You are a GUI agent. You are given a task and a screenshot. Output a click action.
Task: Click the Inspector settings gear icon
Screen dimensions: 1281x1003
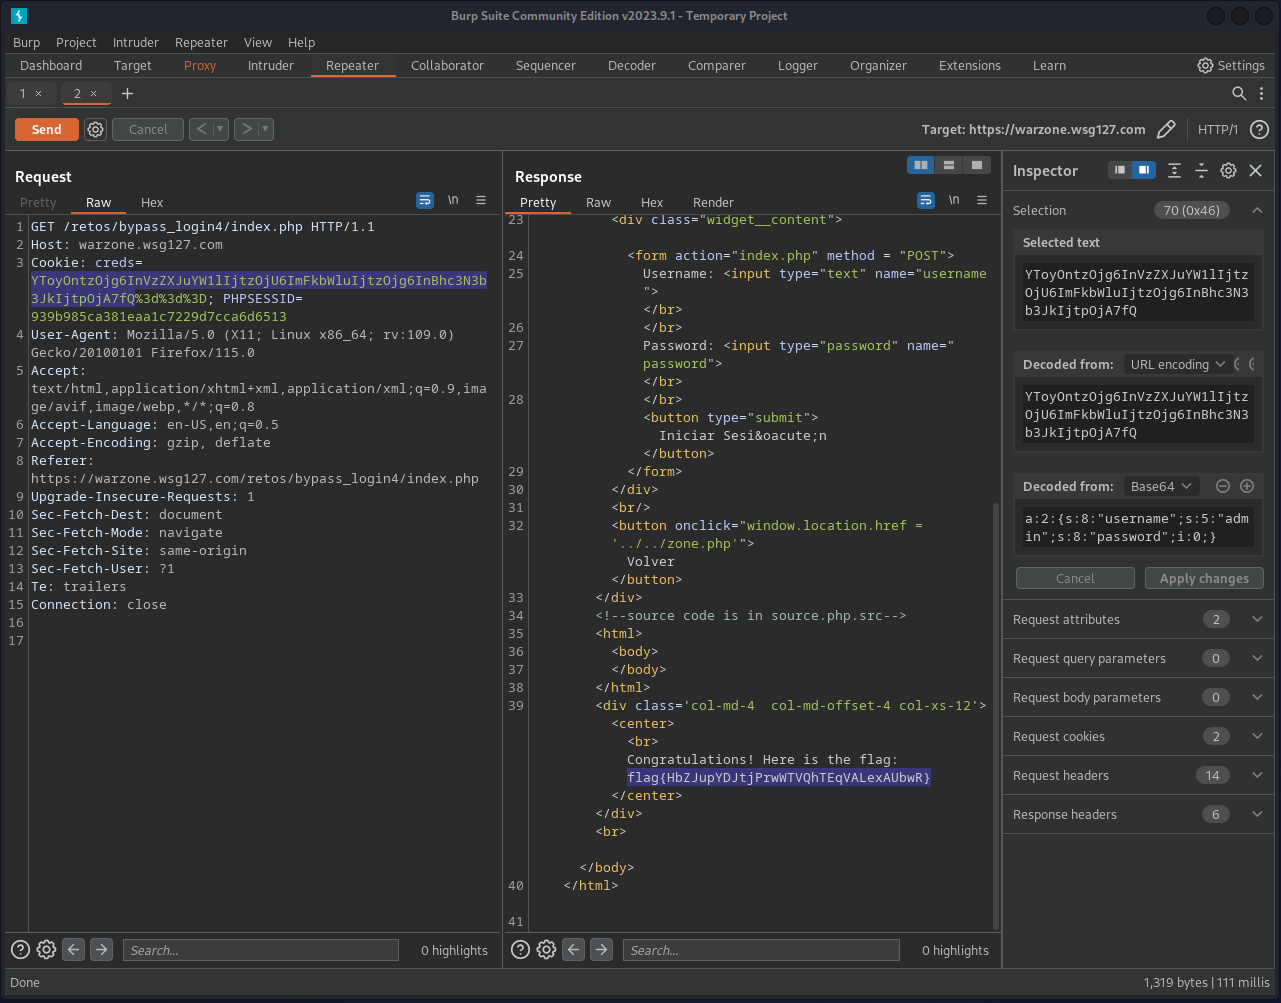pos(1228,171)
